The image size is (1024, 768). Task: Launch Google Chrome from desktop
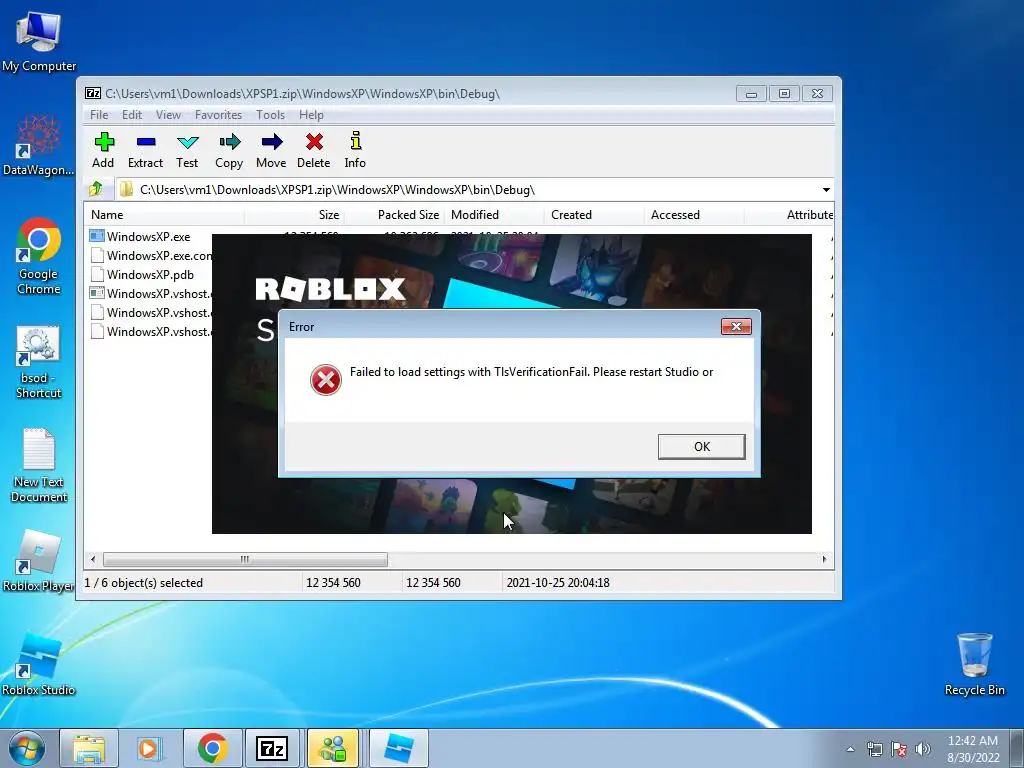coord(39,256)
